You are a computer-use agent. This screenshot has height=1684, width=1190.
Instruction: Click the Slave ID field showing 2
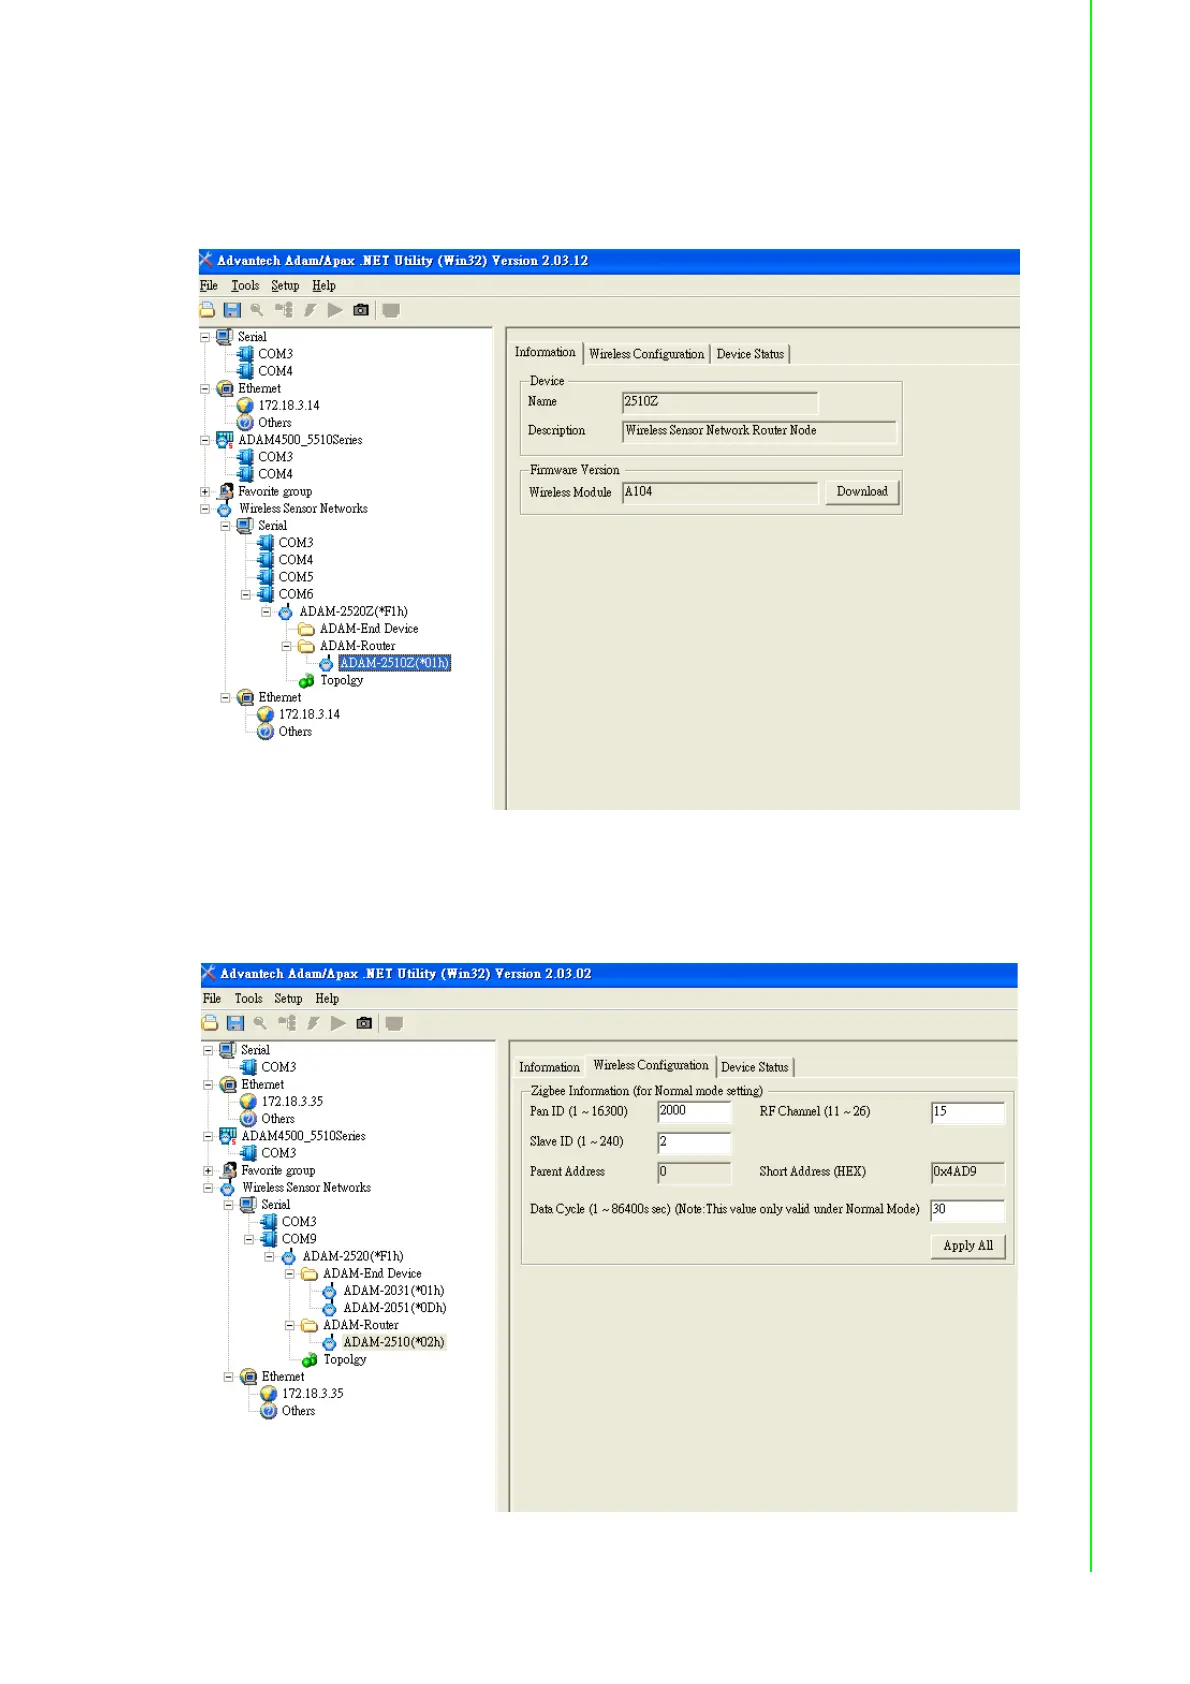click(x=694, y=1142)
